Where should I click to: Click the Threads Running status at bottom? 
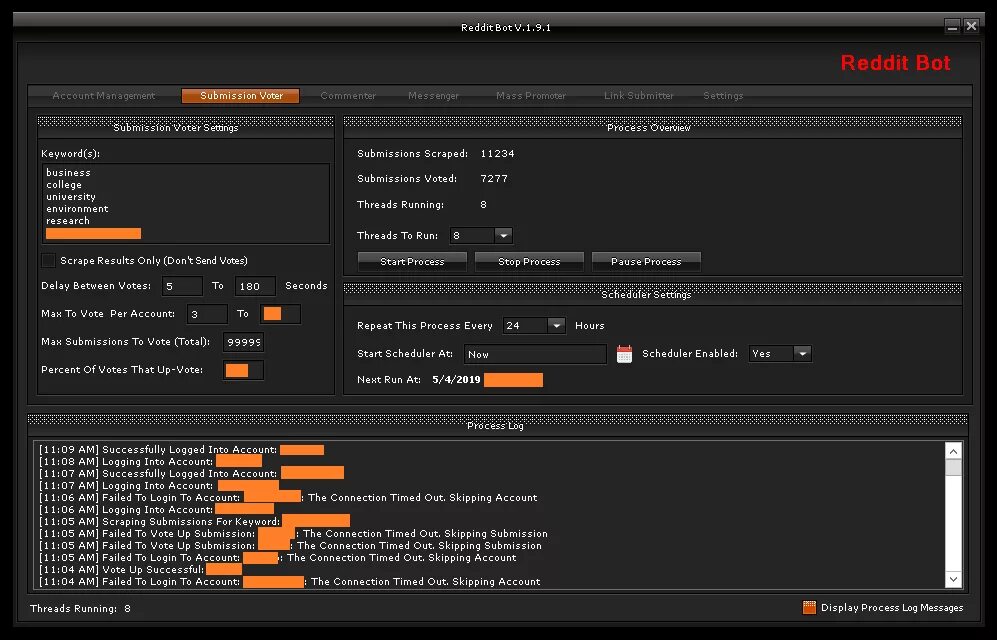coord(80,608)
